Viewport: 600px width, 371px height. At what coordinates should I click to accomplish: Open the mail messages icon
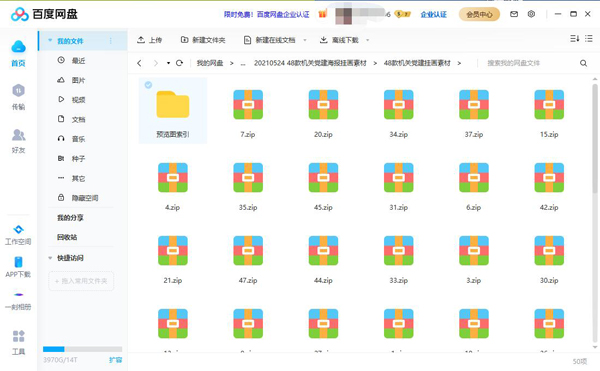514,14
